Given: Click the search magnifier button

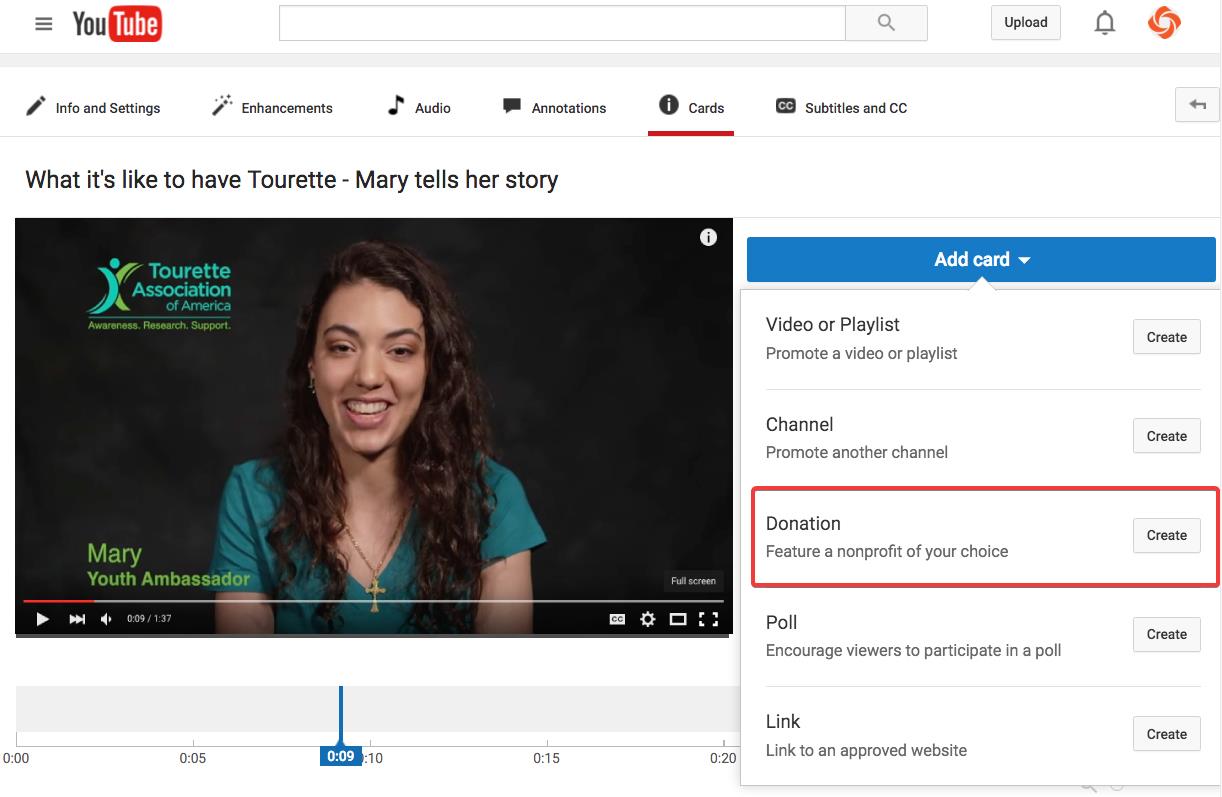Looking at the screenshot, I should coord(885,23).
